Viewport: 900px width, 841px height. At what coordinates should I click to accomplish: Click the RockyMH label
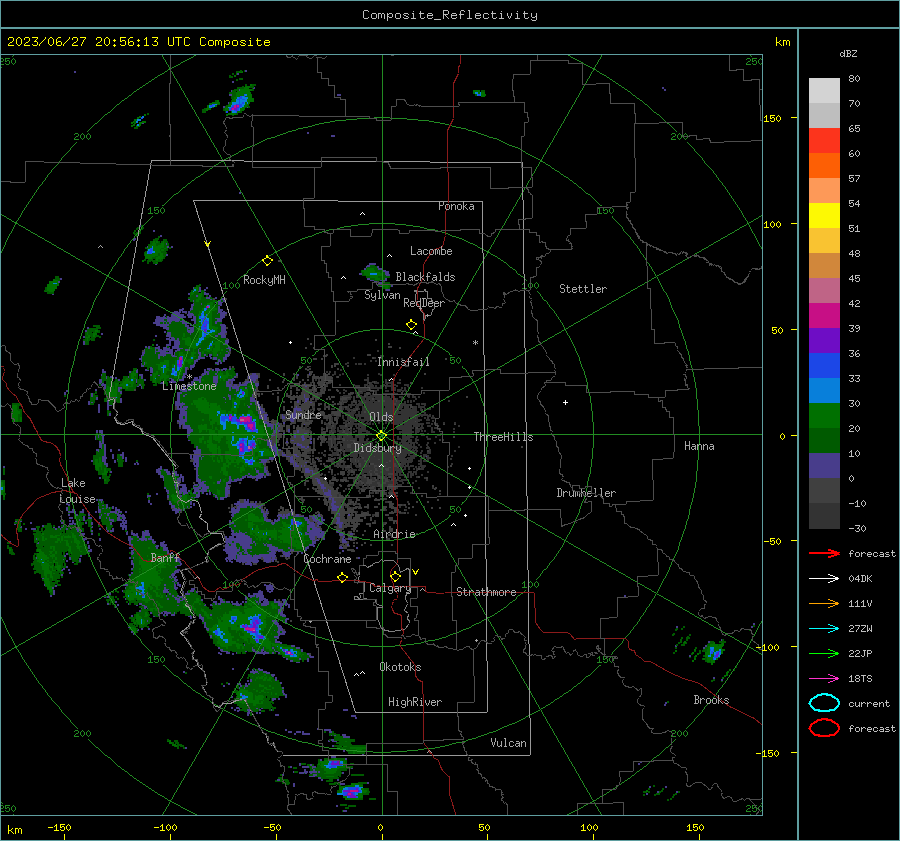point(264,280)
